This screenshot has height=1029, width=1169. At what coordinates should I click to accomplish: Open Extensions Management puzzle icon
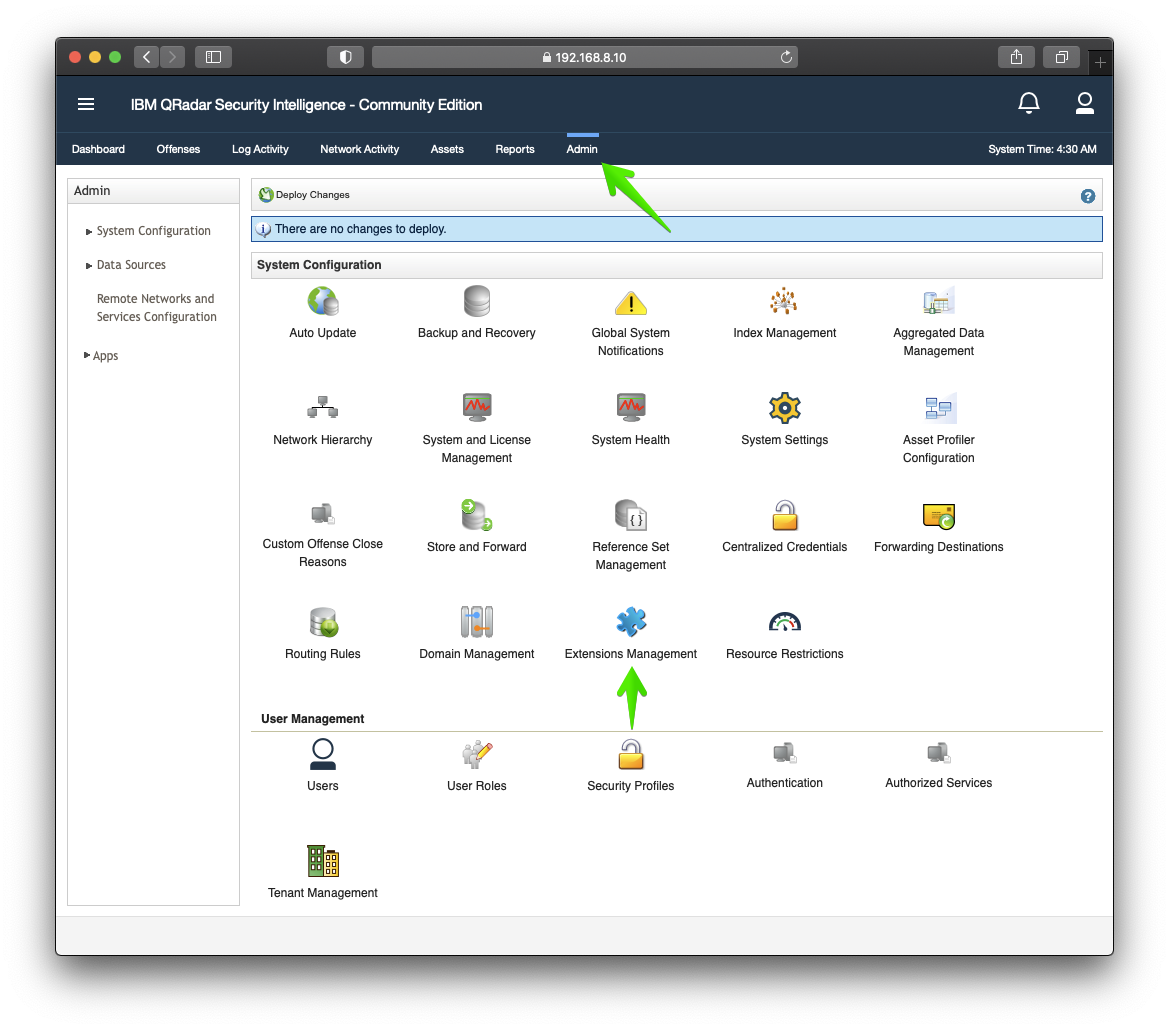(631, 623)
